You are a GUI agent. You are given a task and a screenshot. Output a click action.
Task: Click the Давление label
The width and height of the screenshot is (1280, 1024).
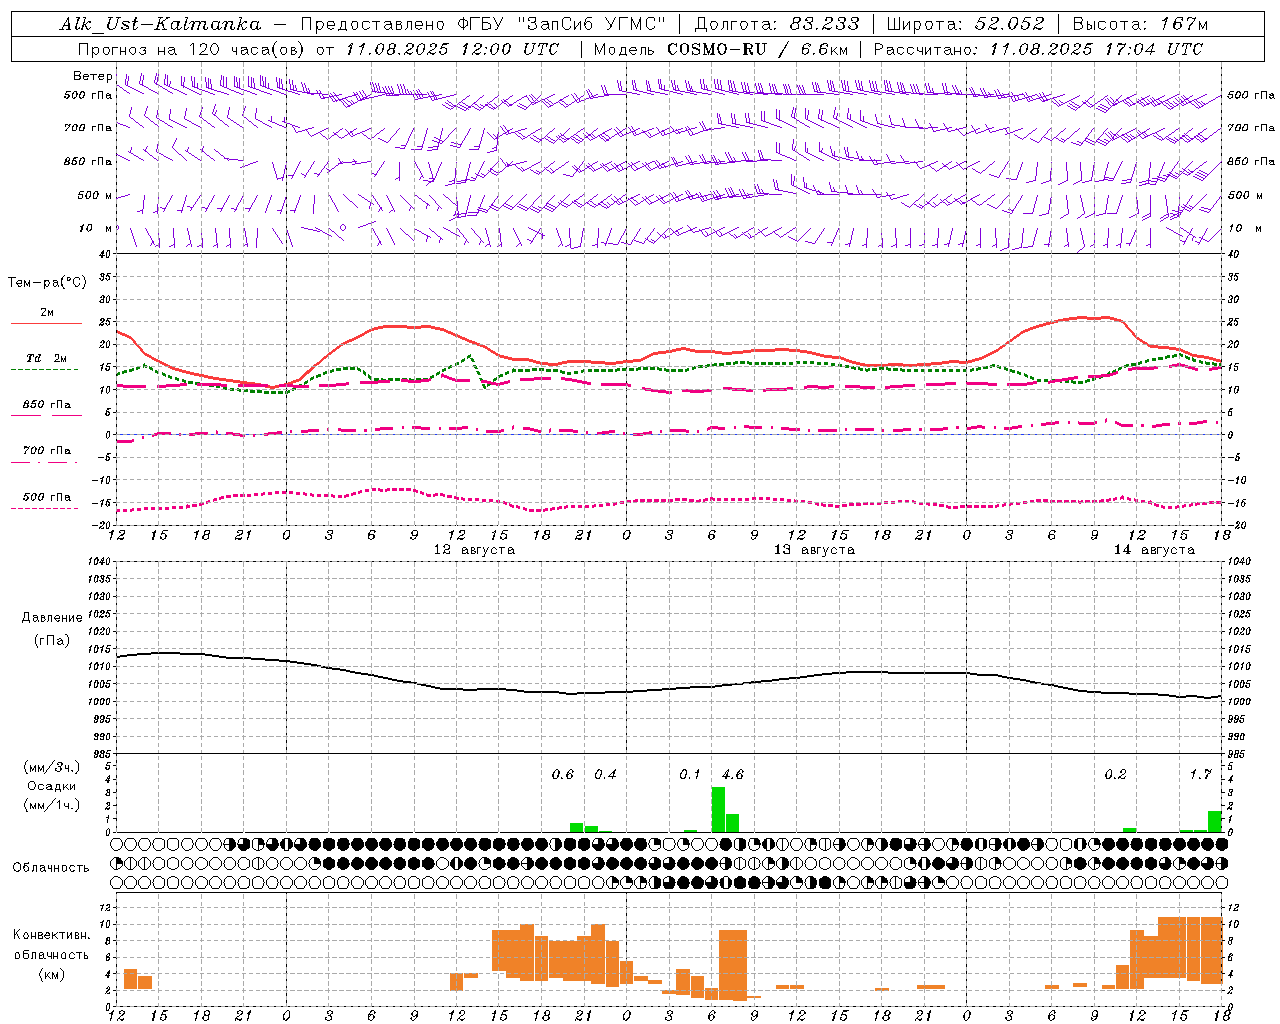(x=52, y=618)
